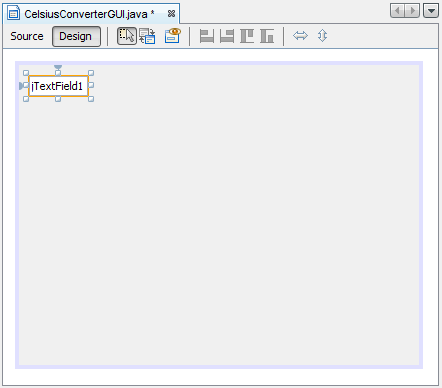Align components top in row

pyautogui.click(x=247, y=36)
